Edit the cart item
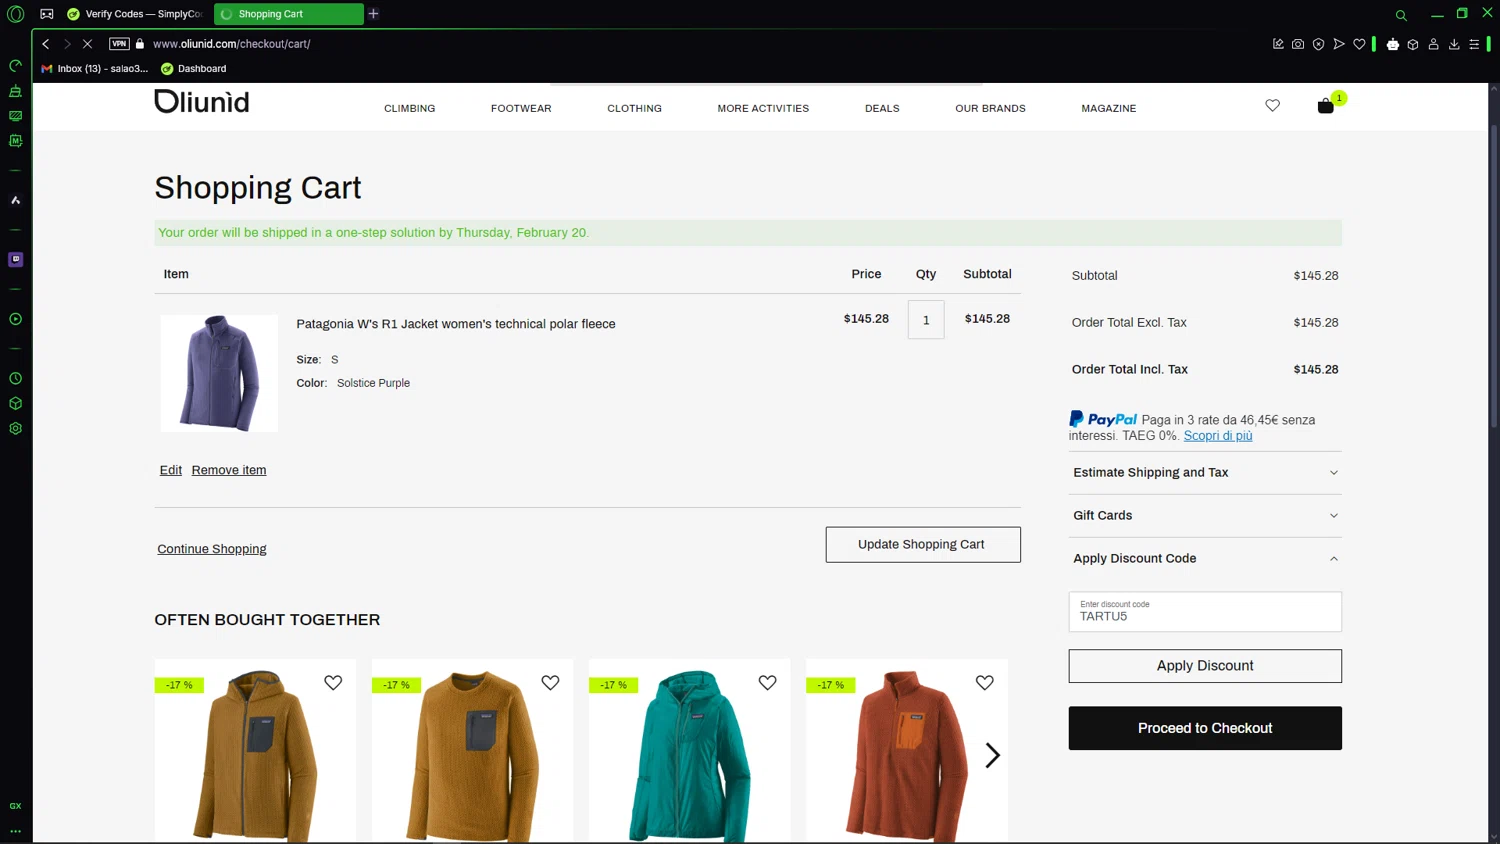1500x844 pixels. coord(171,470)
